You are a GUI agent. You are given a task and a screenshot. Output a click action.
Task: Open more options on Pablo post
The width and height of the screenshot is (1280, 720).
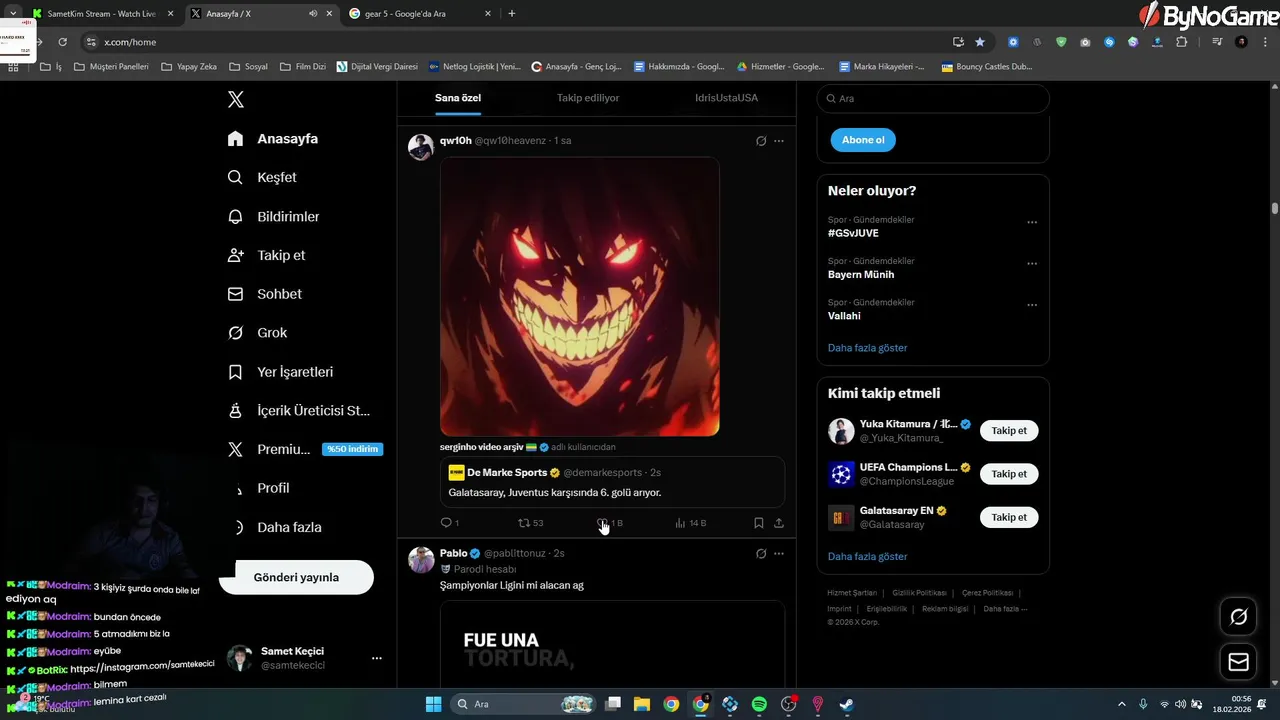pos(779,554)
